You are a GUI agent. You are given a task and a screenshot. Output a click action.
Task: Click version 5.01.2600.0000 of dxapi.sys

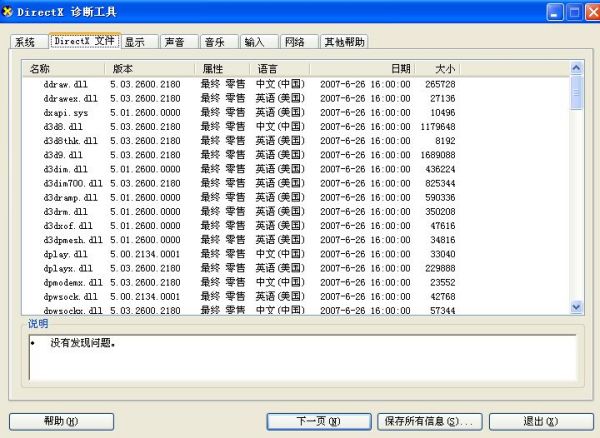coord(145,112)
